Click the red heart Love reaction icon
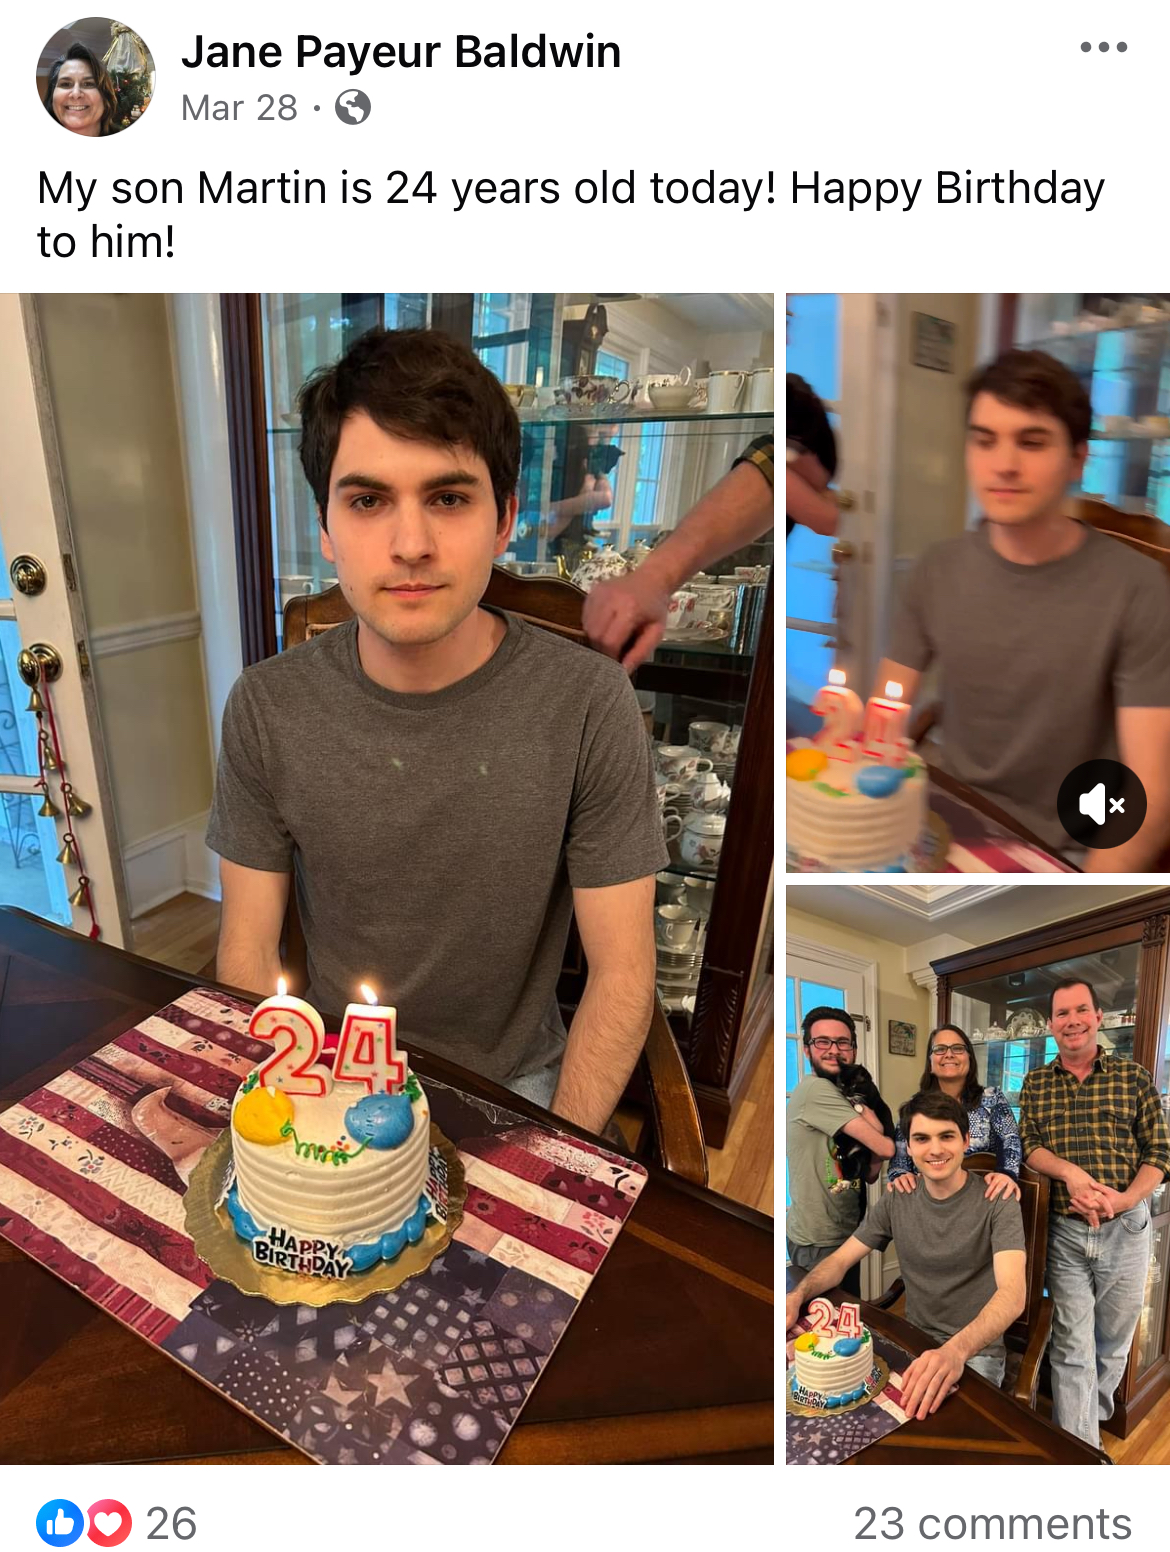The width and height of the screenshot is (1170, 1552). click(x=109, y=1523)
